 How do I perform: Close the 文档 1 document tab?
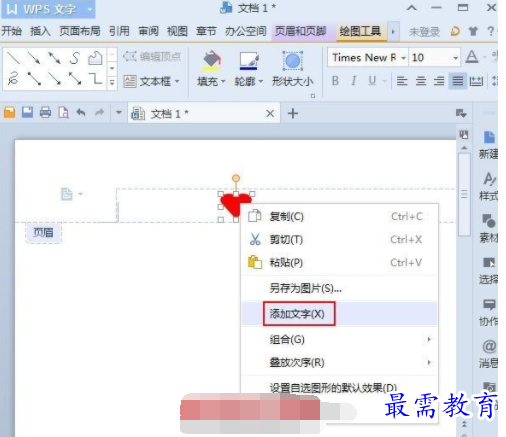point(270,114)
